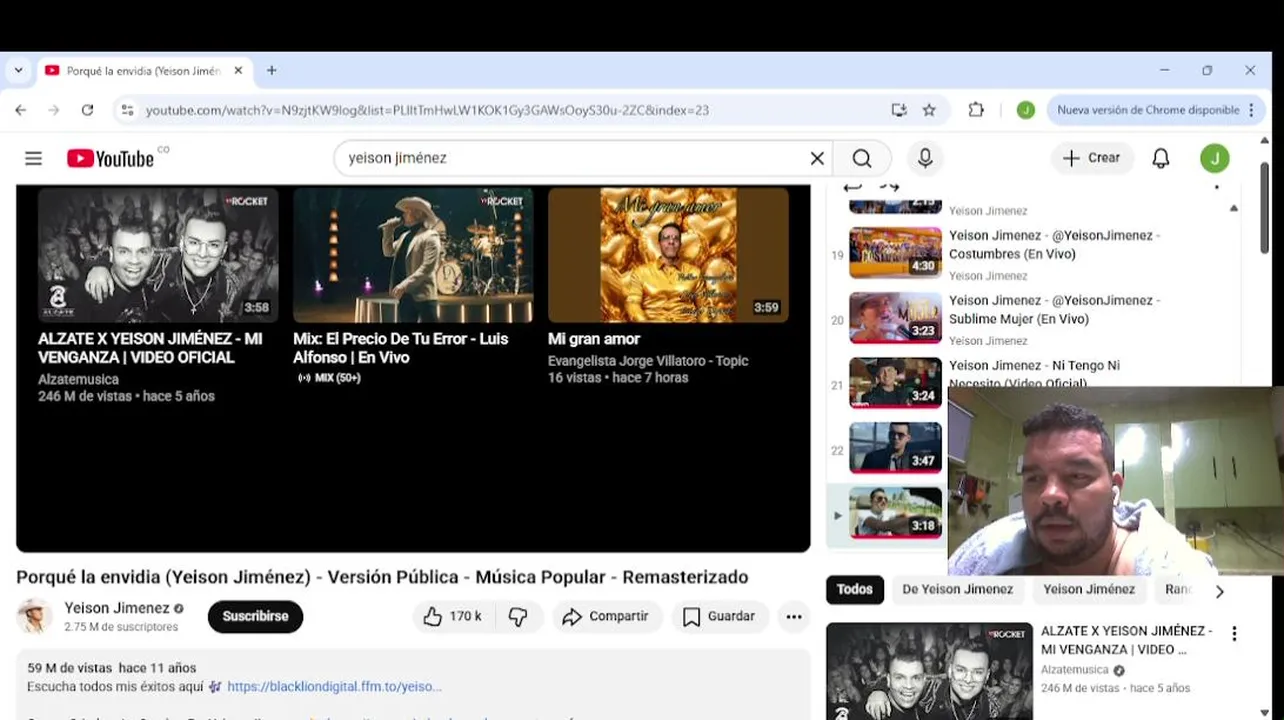Open the Crear menu
The image size is (1284, 720).
click(x=1092, y=158)
